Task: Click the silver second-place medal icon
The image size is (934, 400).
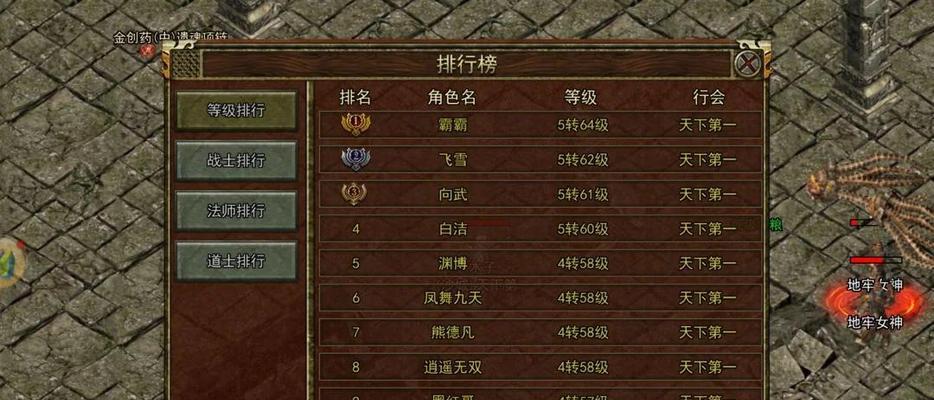Action: tap(354, 159)
